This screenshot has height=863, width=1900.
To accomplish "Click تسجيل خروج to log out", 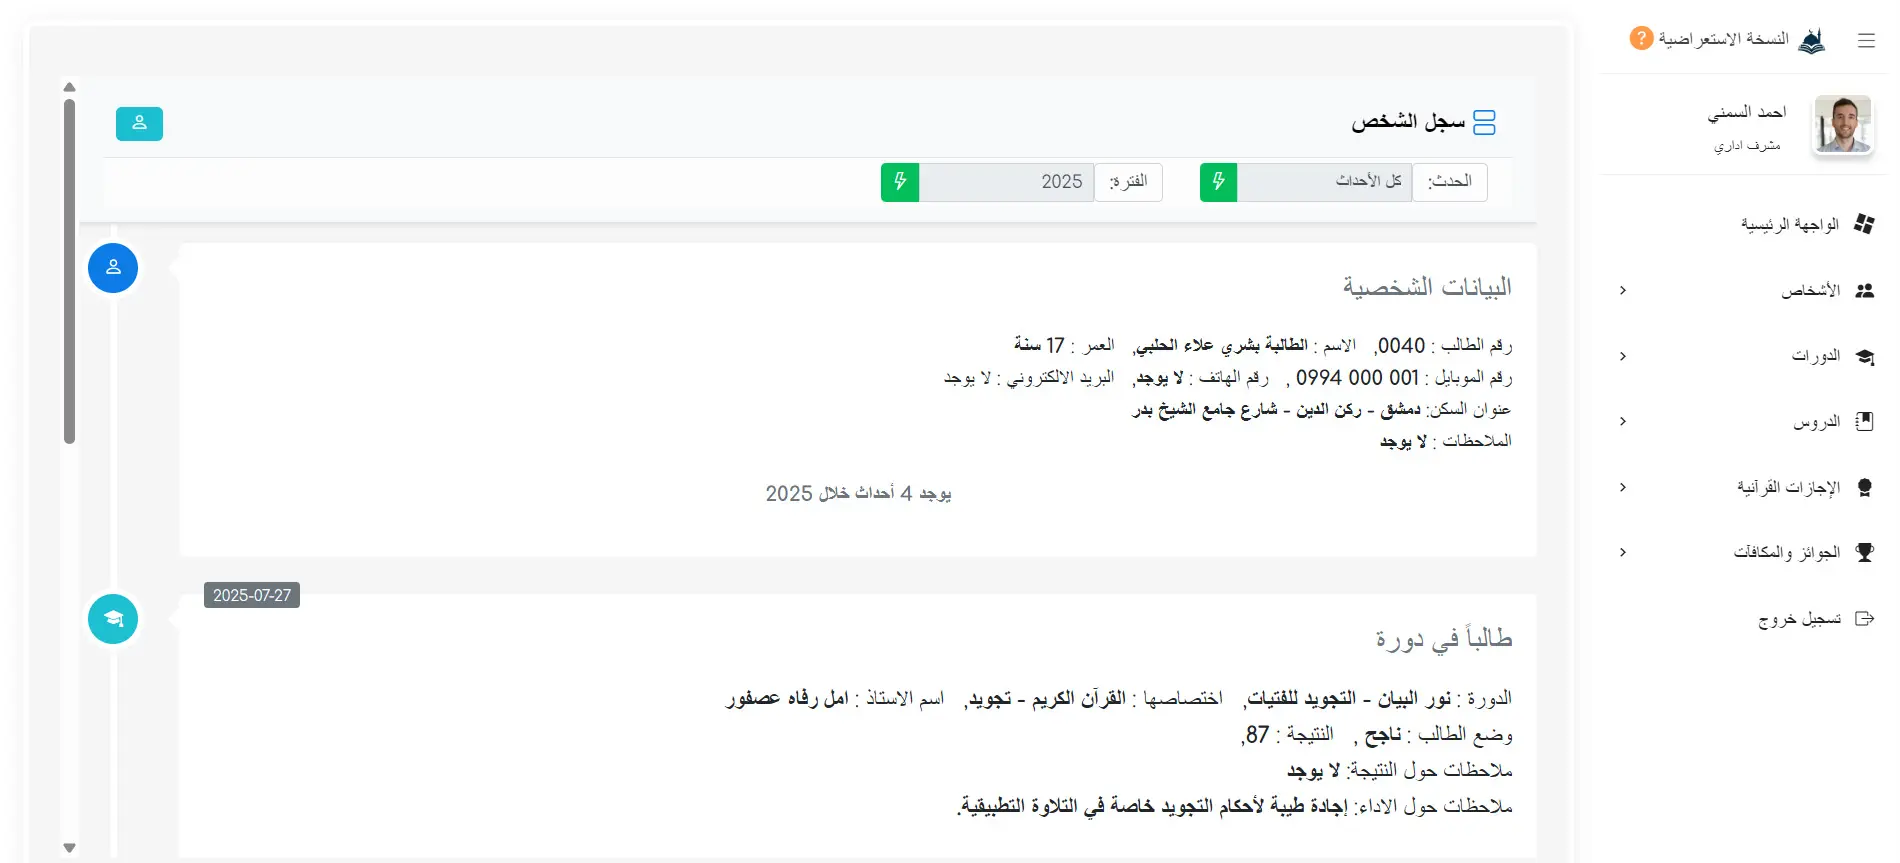I will 1799,619.
